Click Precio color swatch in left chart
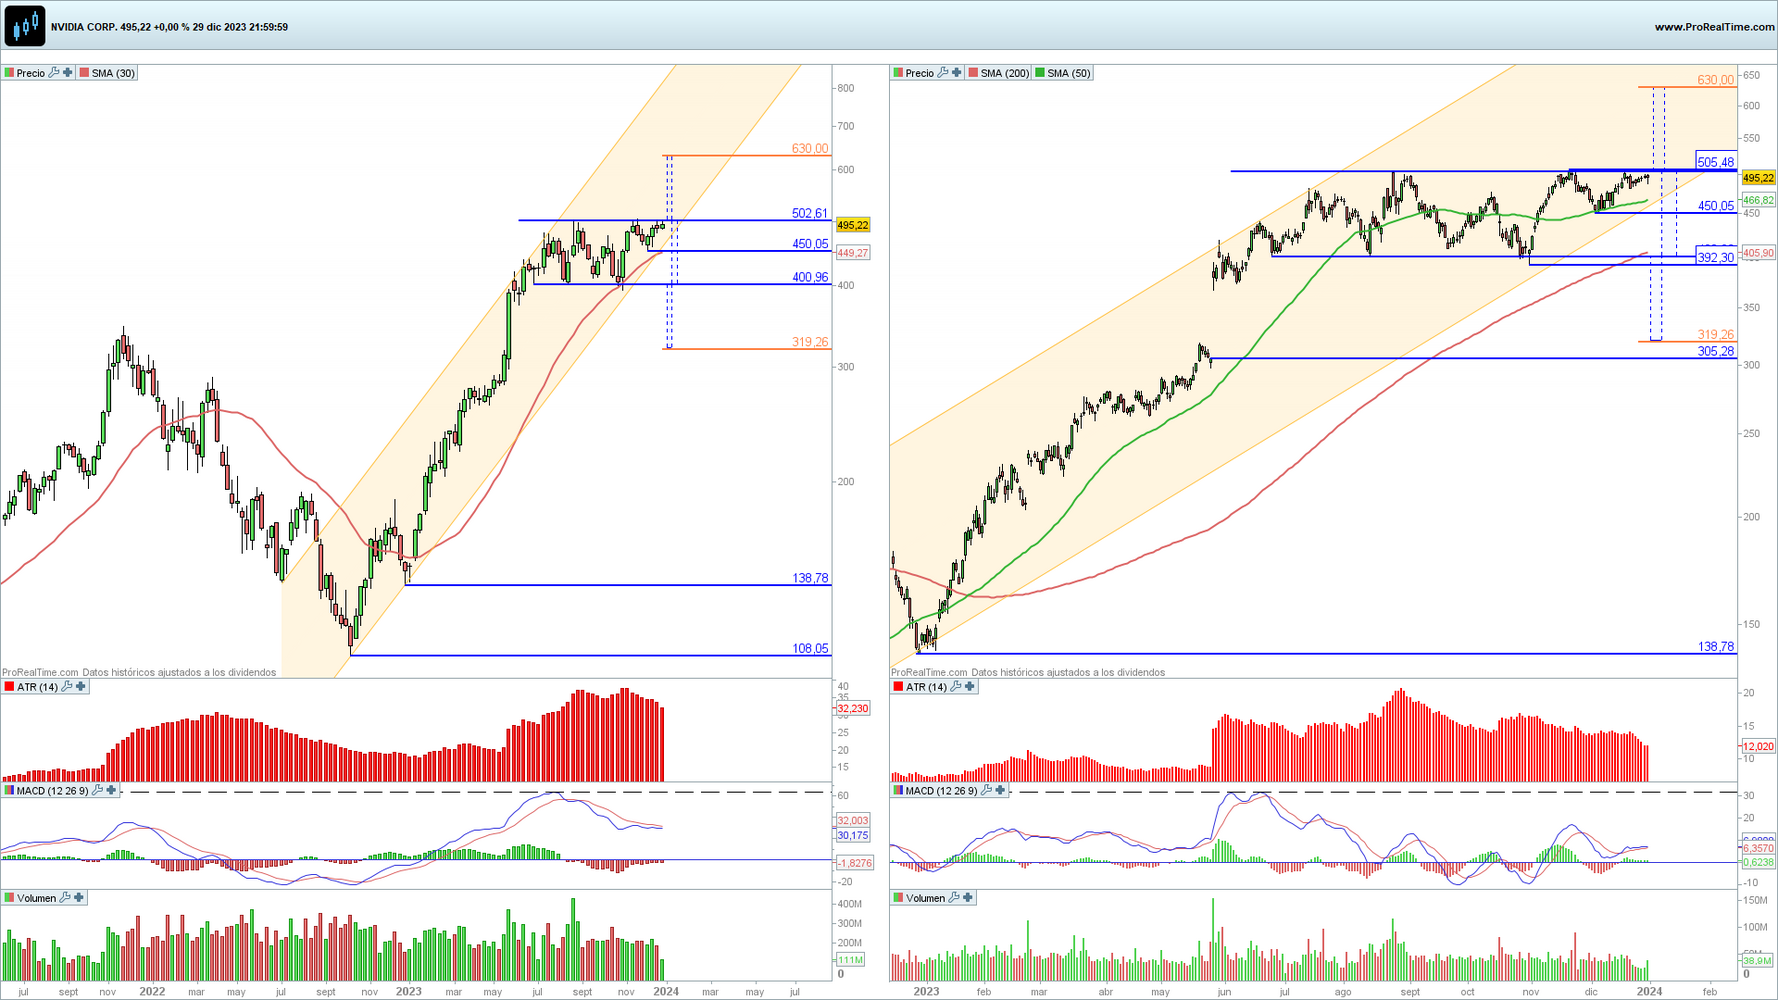This screenshot has width=1778, height=1000. click(x=9, y=73)
